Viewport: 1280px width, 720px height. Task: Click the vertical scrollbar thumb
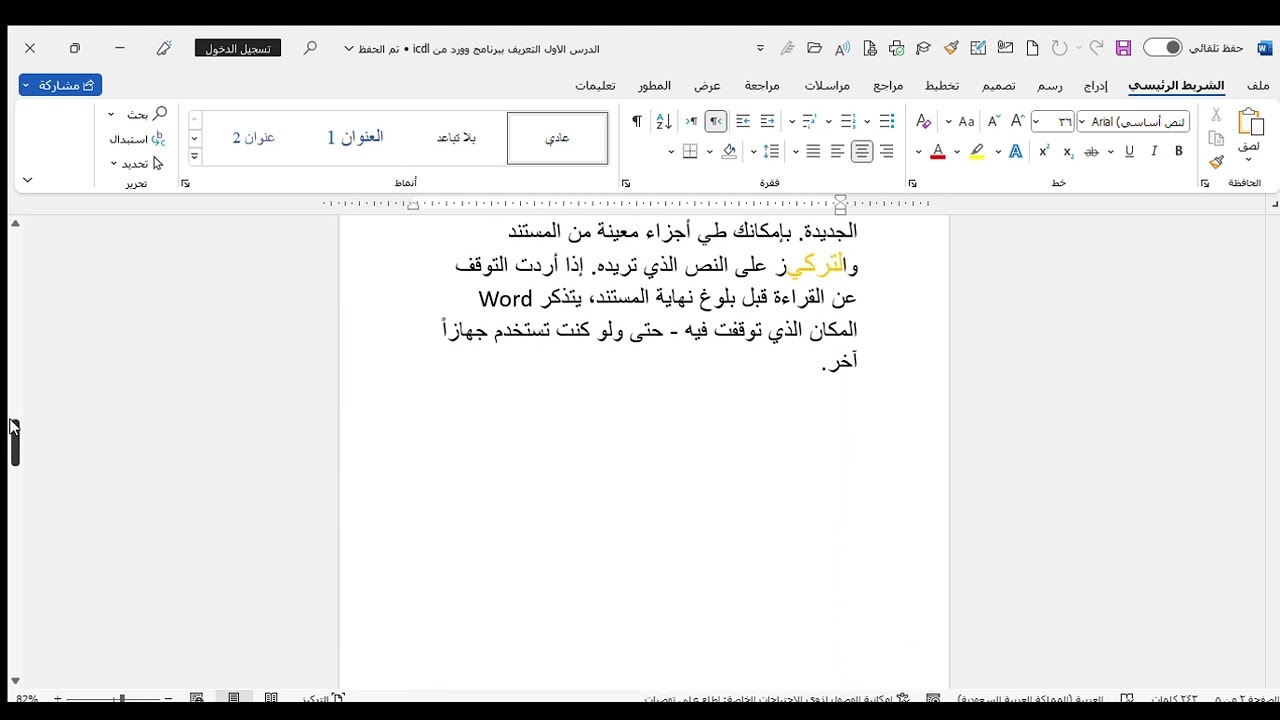click(x=15, y=442)
